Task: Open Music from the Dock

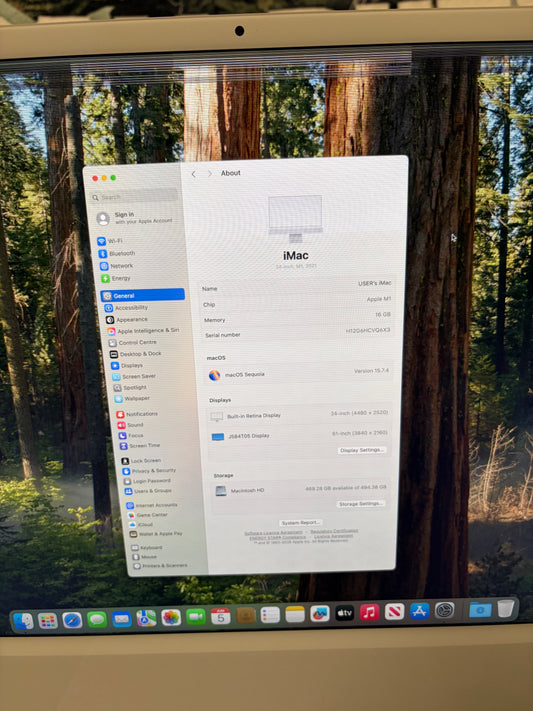Action: click(369, 613)
